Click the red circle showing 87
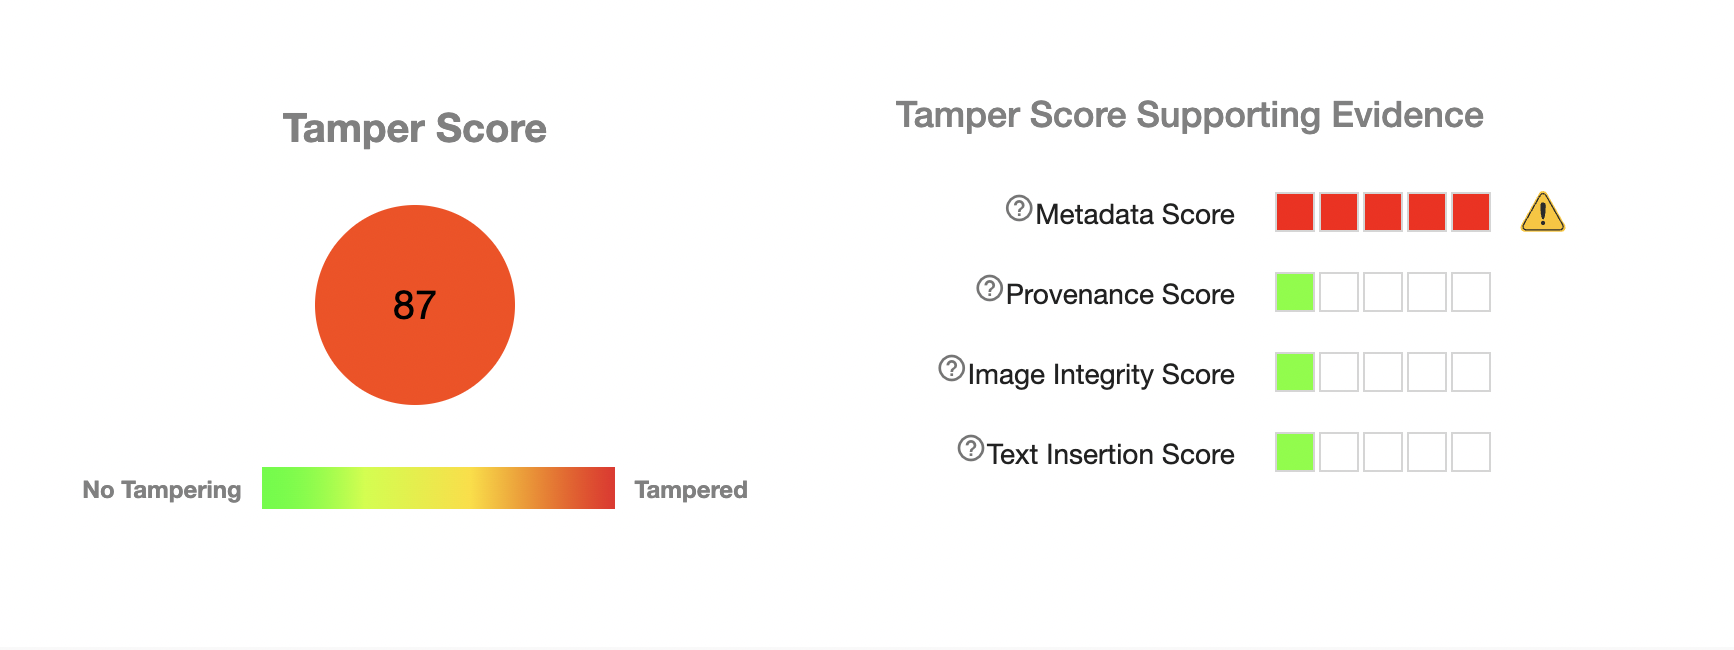 coord(415,305)
